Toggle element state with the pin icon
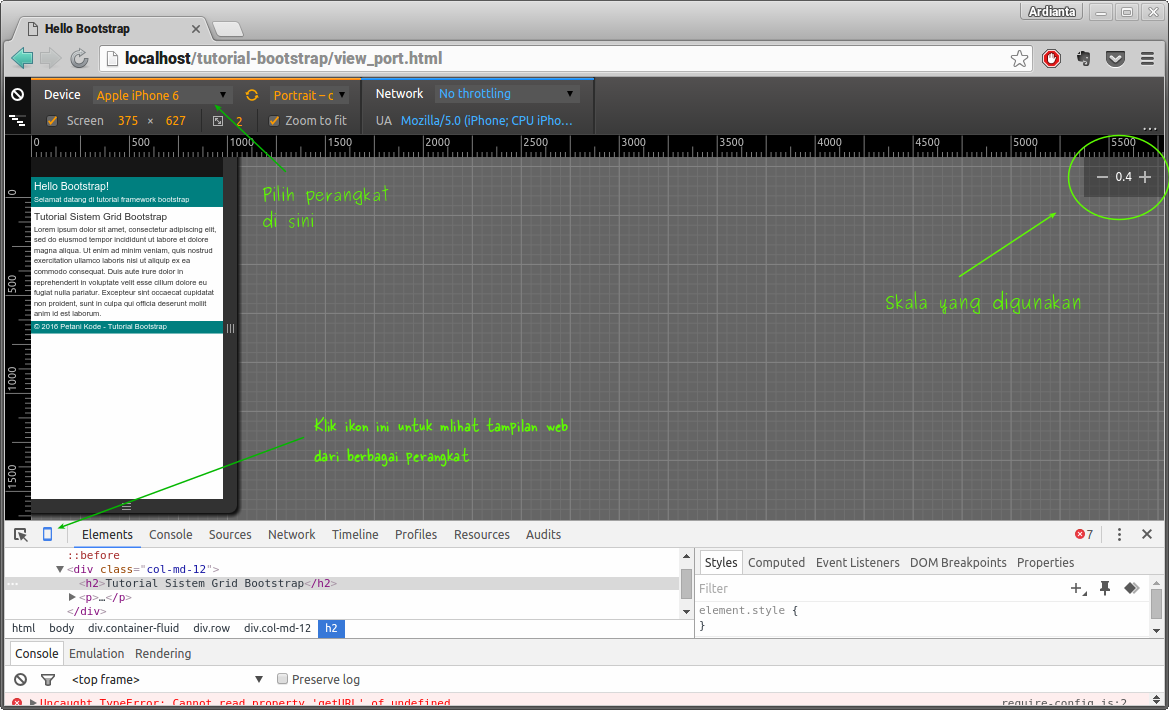 [1105, 588]
